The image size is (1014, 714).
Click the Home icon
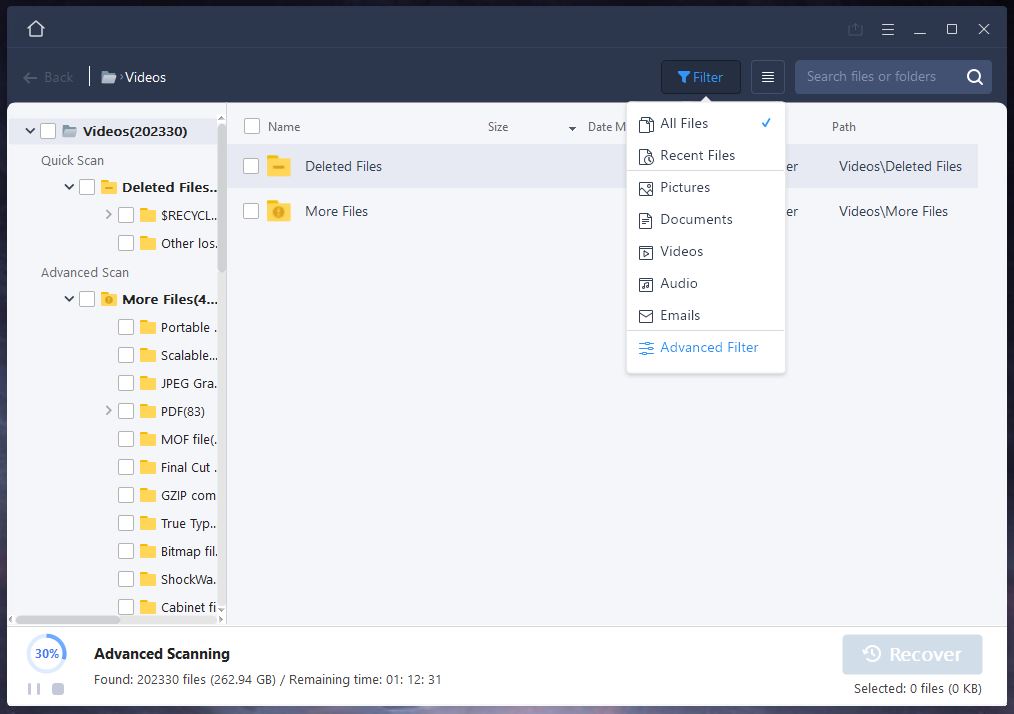pos(36,29)
